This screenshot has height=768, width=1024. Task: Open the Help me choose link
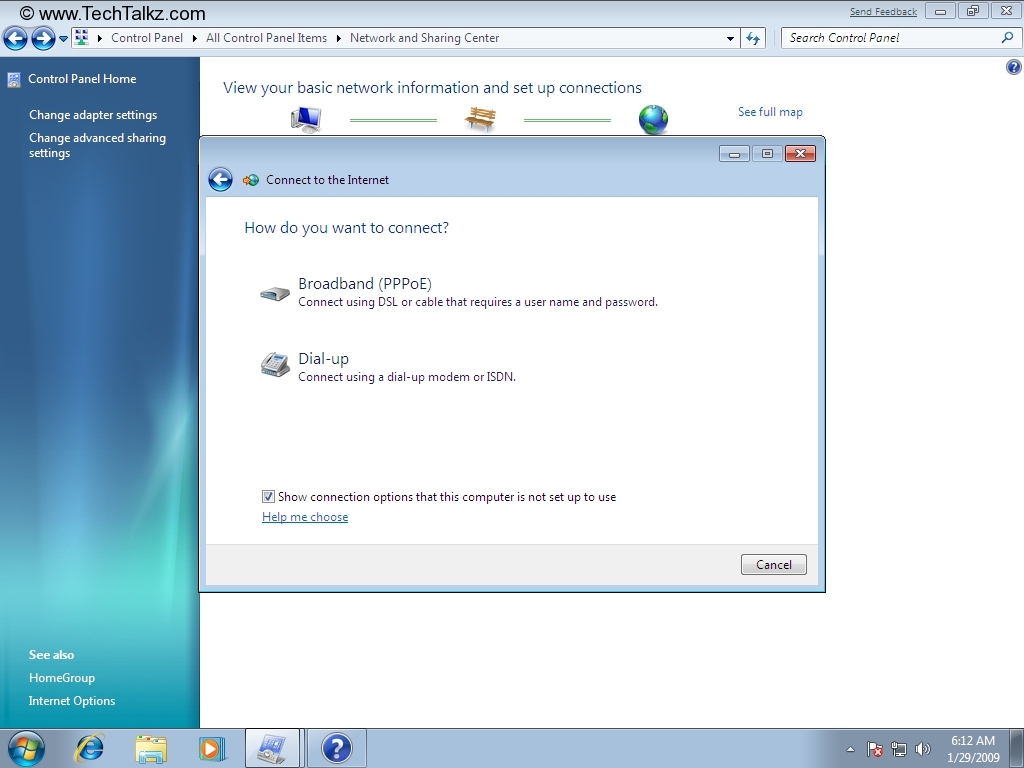click(305, 517)
